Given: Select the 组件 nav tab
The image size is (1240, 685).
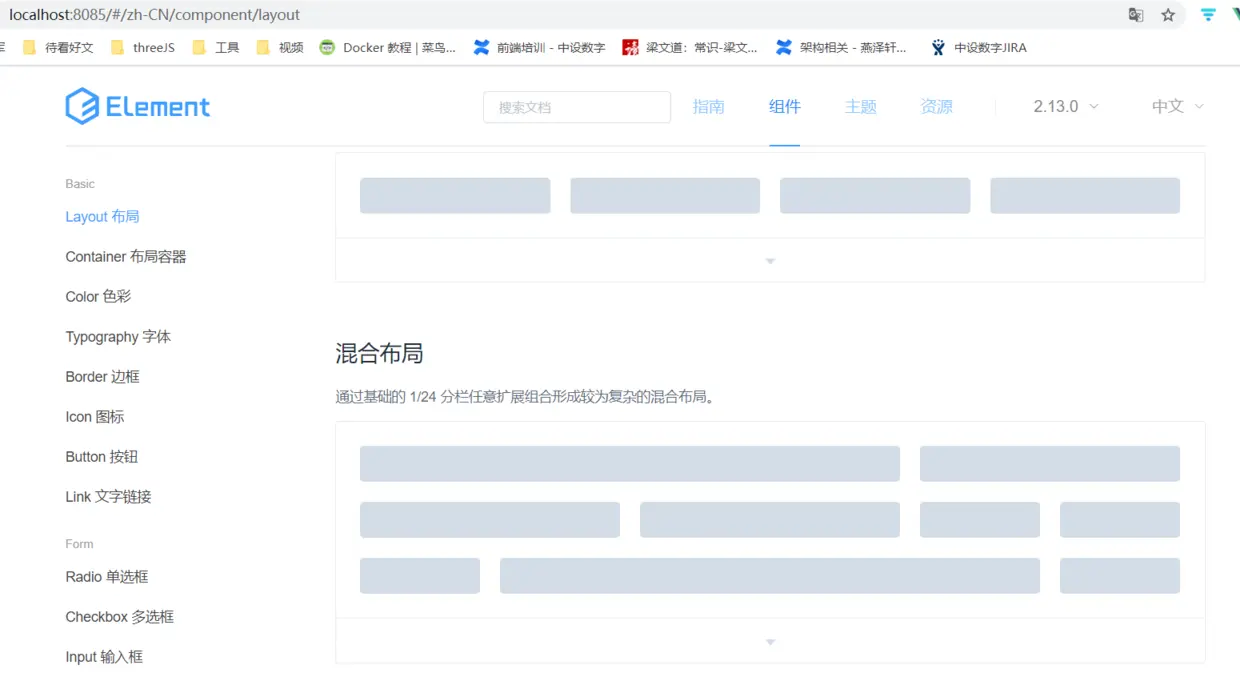Looking at the screenshot, I should 785,107.
